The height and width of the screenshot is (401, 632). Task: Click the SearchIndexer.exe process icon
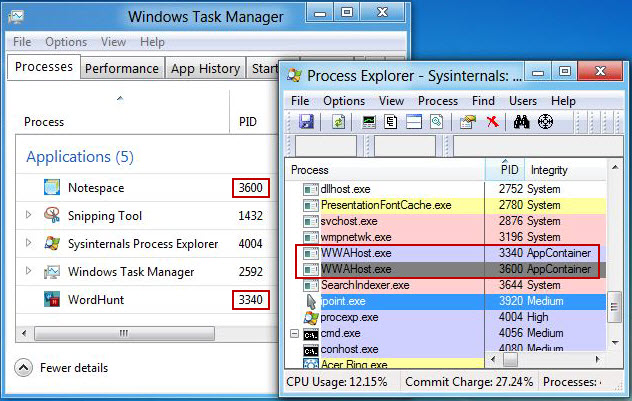tap(311, 285)
